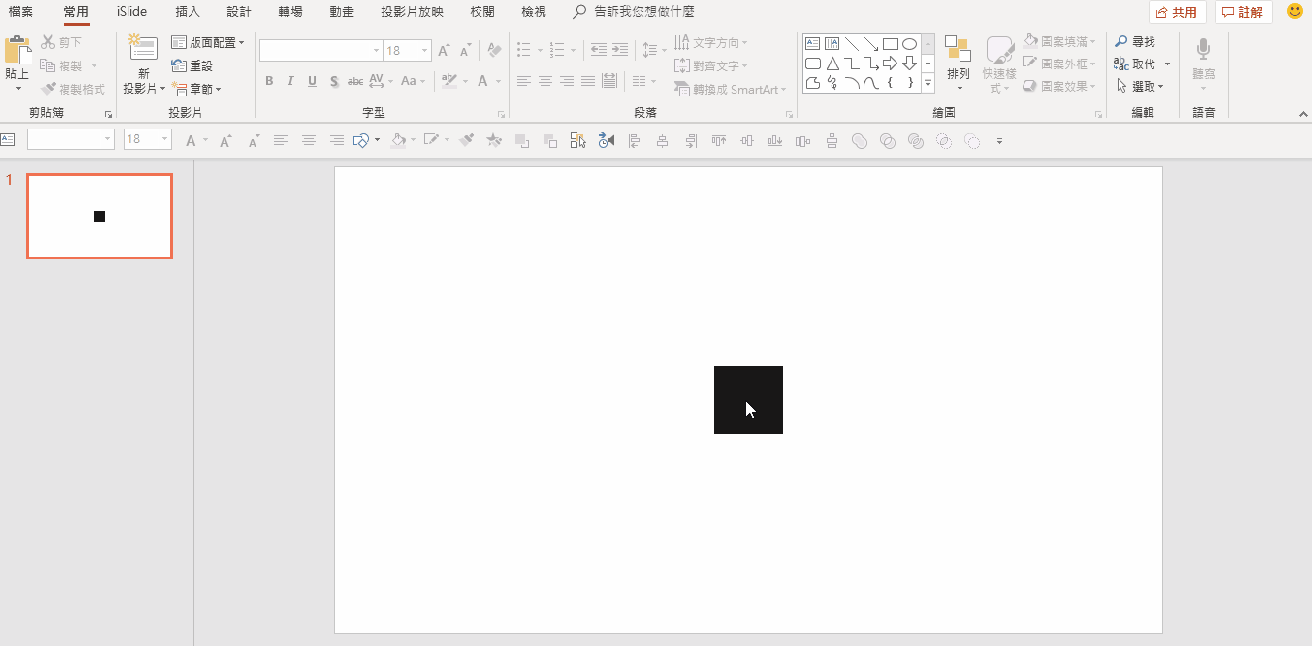The width and height of the screenshot is (1312, 646).
Task: Open 排列 (Arrange) dropdown
Action: click(958, 65)
